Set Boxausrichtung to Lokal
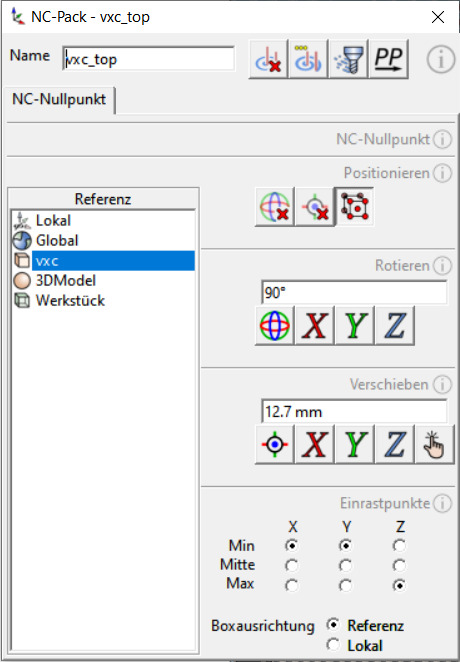 [333, 645]
